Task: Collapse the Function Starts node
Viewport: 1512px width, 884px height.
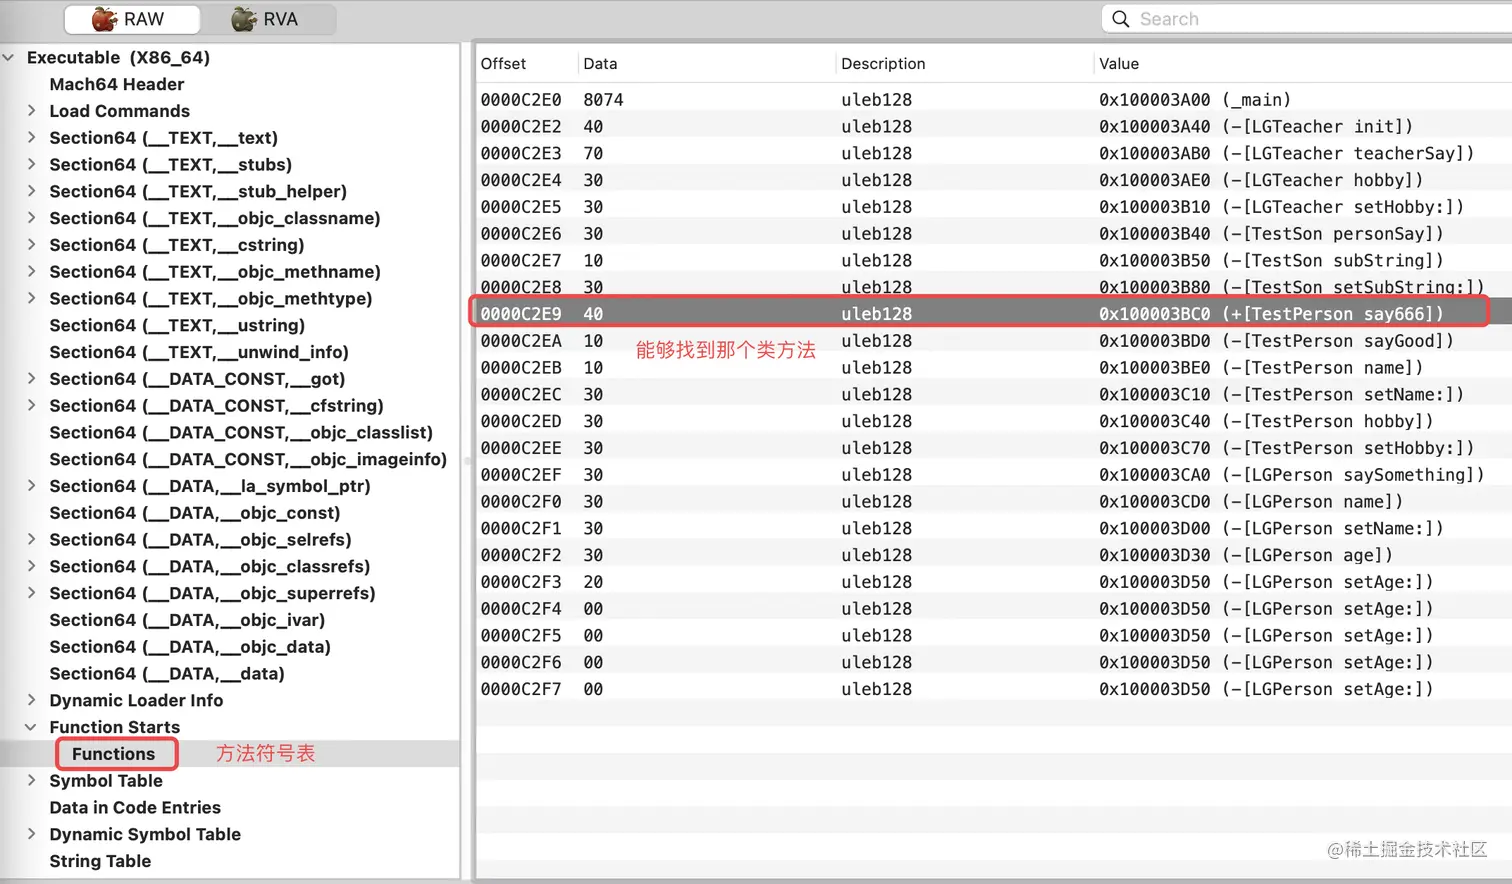Action: 31,727
